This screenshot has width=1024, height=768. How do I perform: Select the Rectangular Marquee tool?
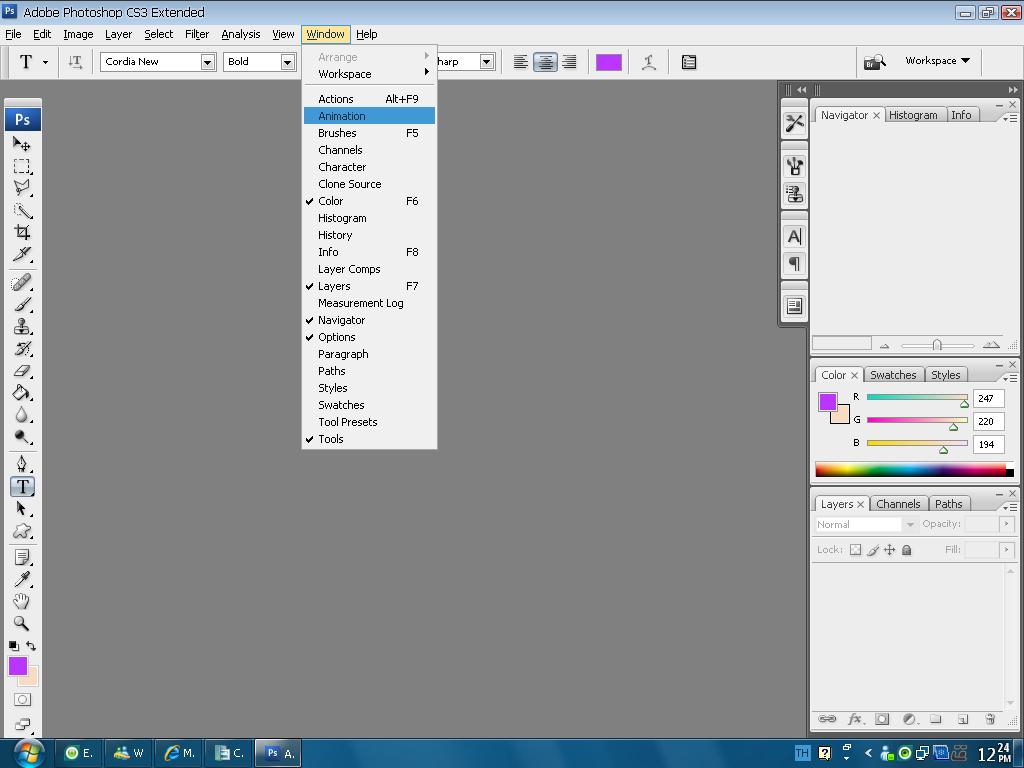point(22,166)
